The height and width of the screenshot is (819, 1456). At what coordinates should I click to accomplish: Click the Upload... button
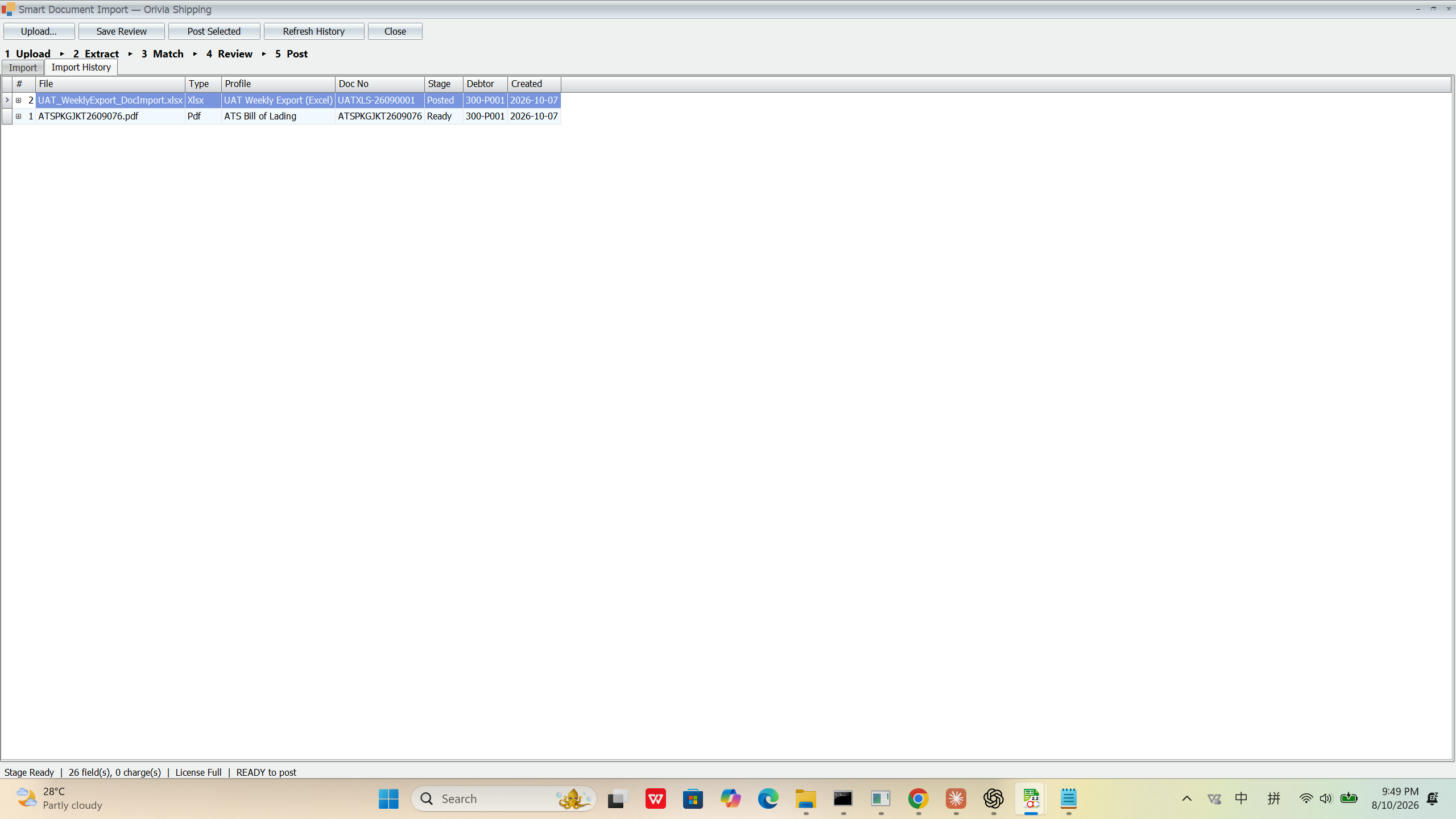click(39, 31)
